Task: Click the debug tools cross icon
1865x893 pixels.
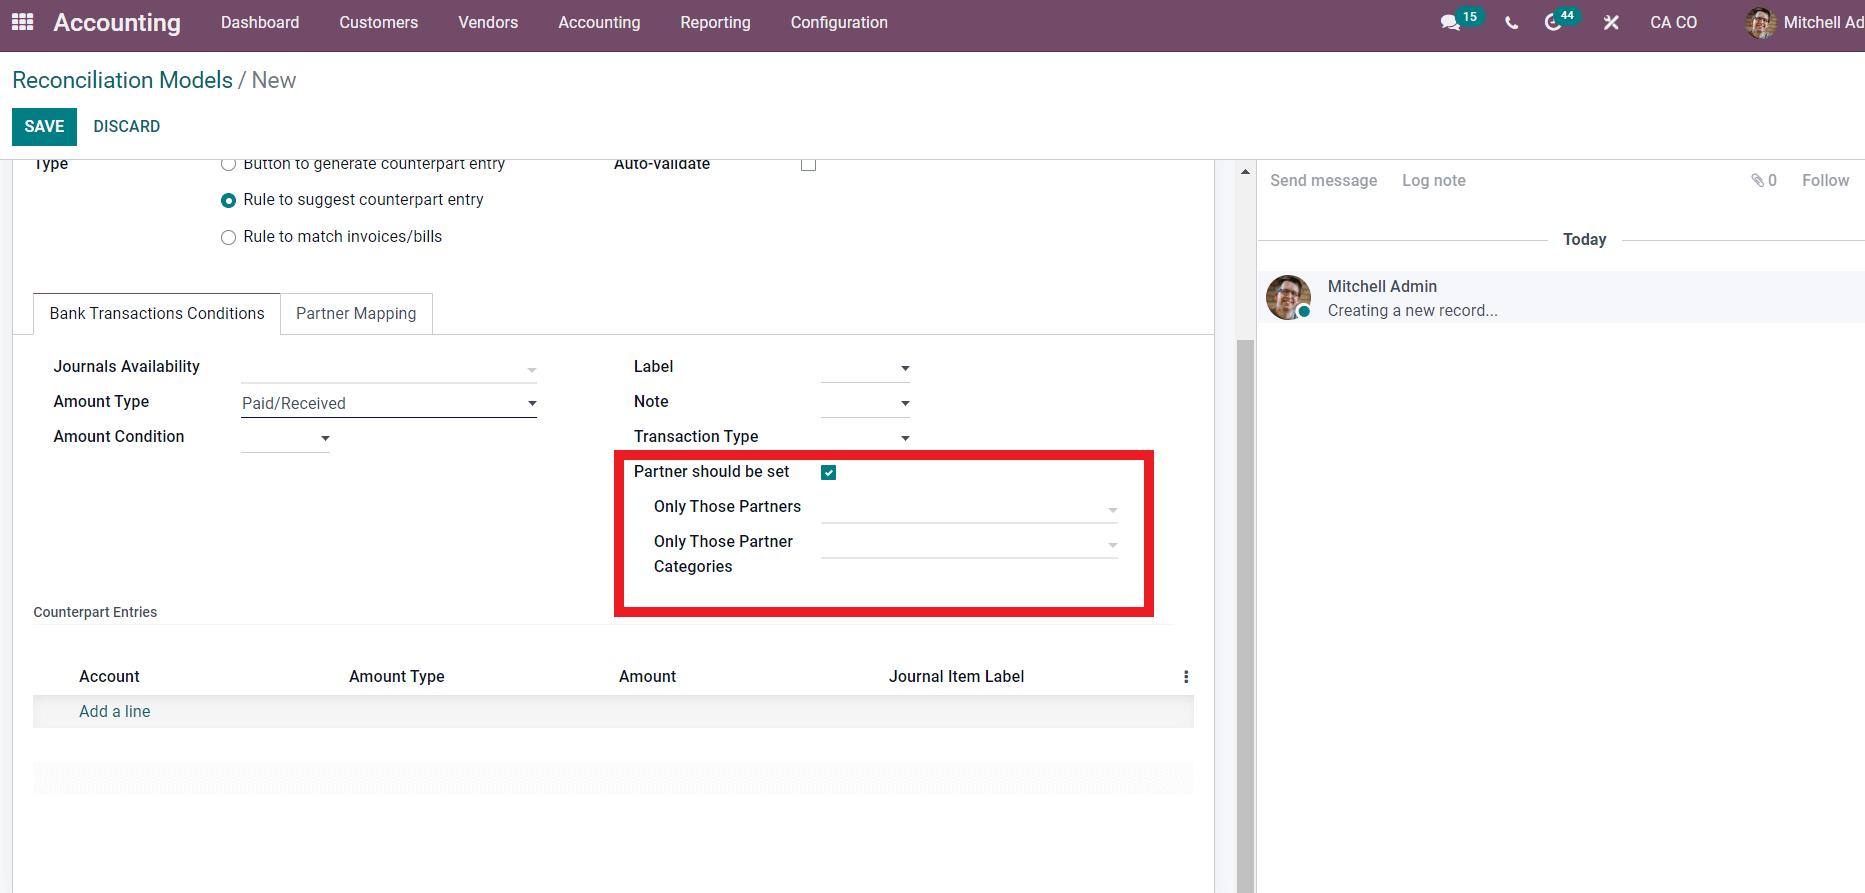Action: tap(1611, 22)
